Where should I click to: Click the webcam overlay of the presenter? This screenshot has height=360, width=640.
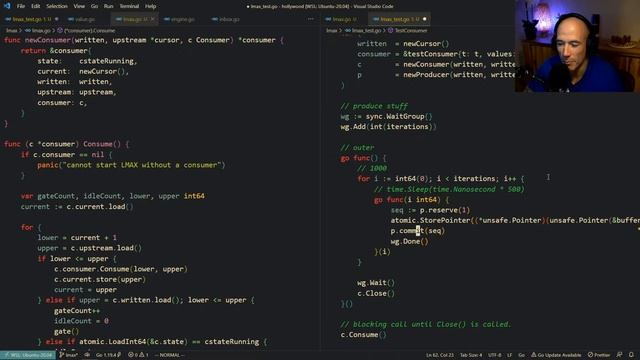577,46
